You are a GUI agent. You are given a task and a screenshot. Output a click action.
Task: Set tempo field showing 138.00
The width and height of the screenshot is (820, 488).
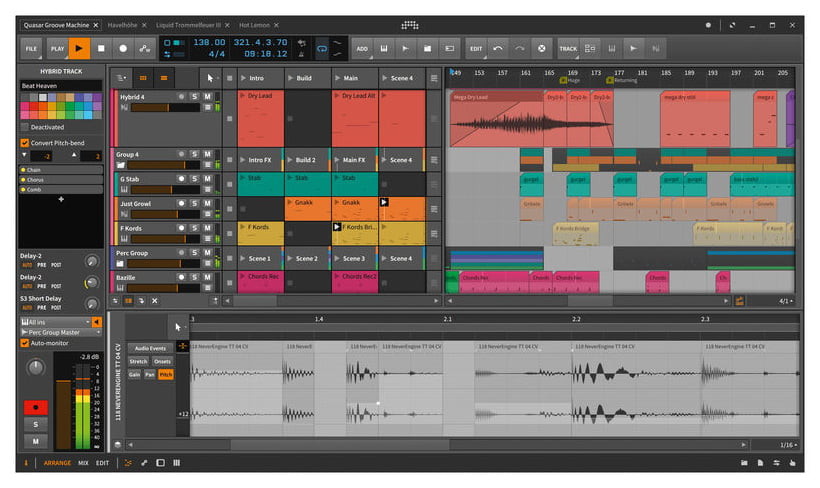209,42
